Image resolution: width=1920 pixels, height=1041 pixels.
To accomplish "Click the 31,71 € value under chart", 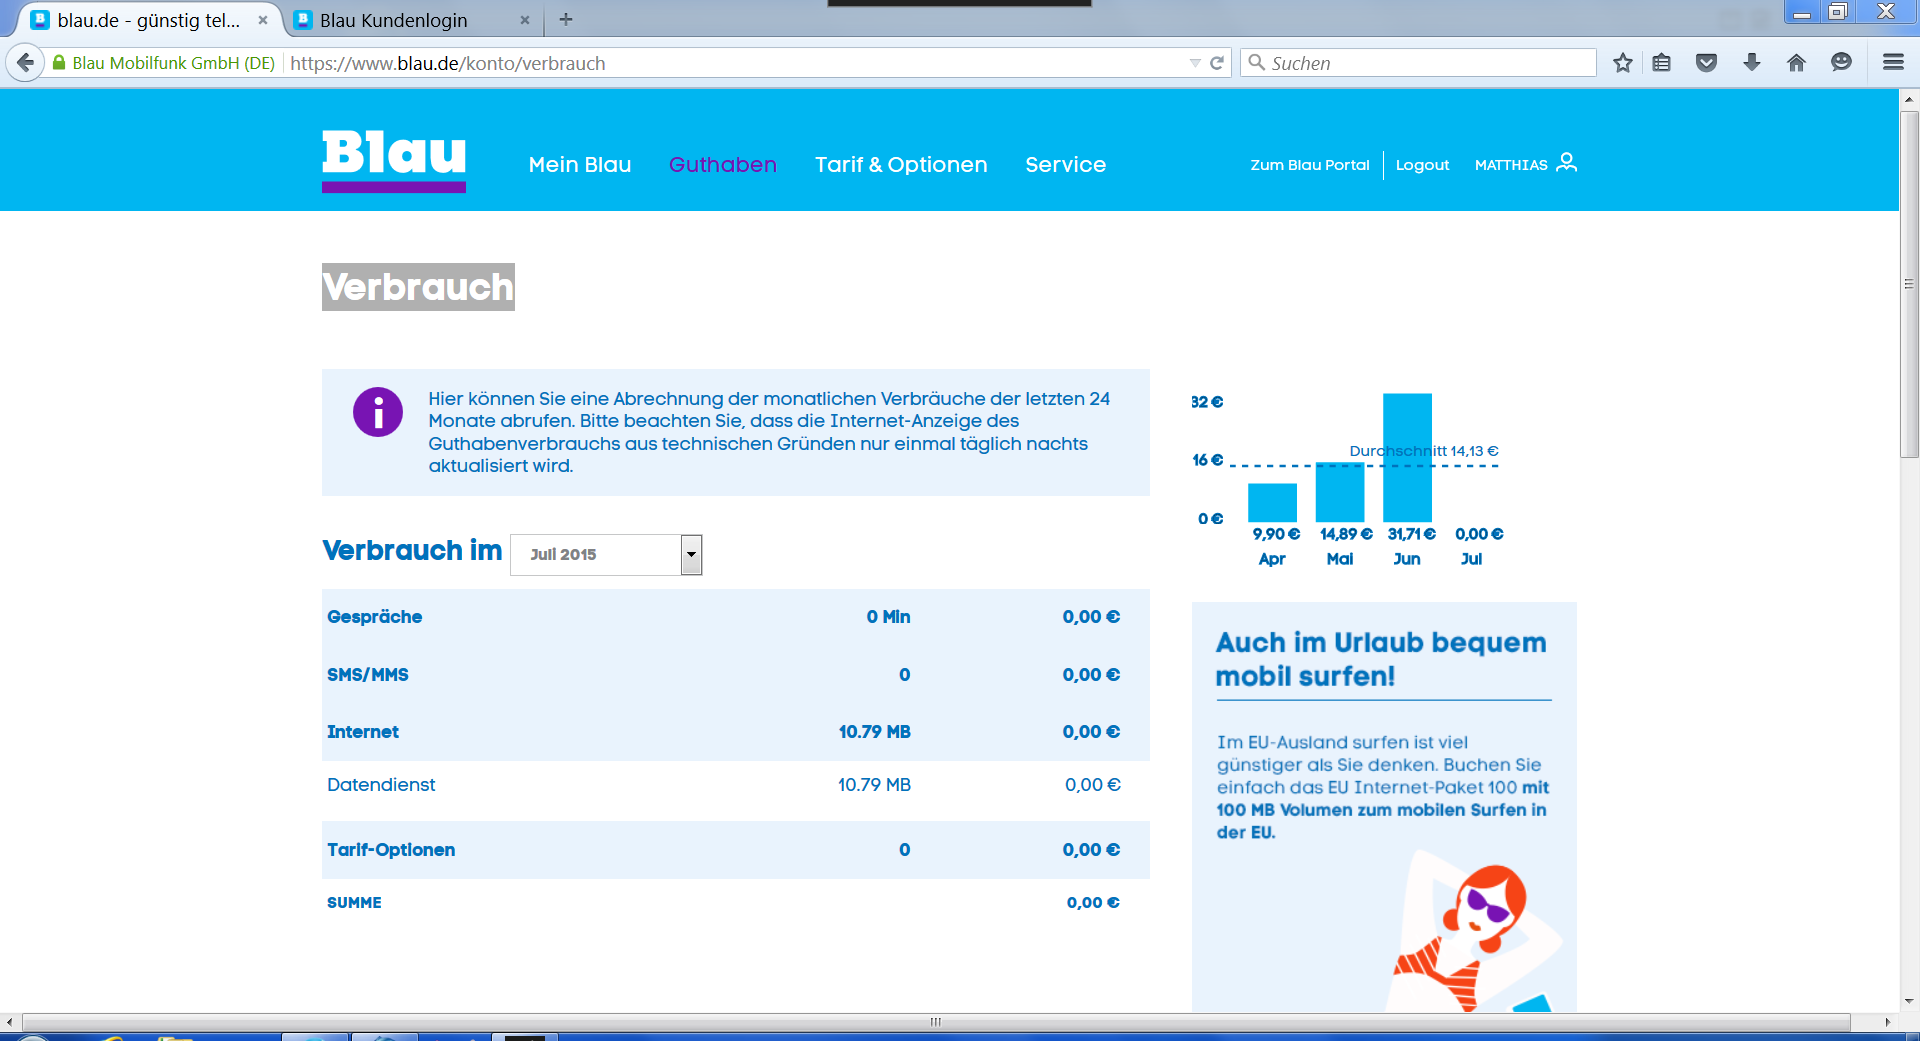I will pyautogui.click(x=1411, y=534).
